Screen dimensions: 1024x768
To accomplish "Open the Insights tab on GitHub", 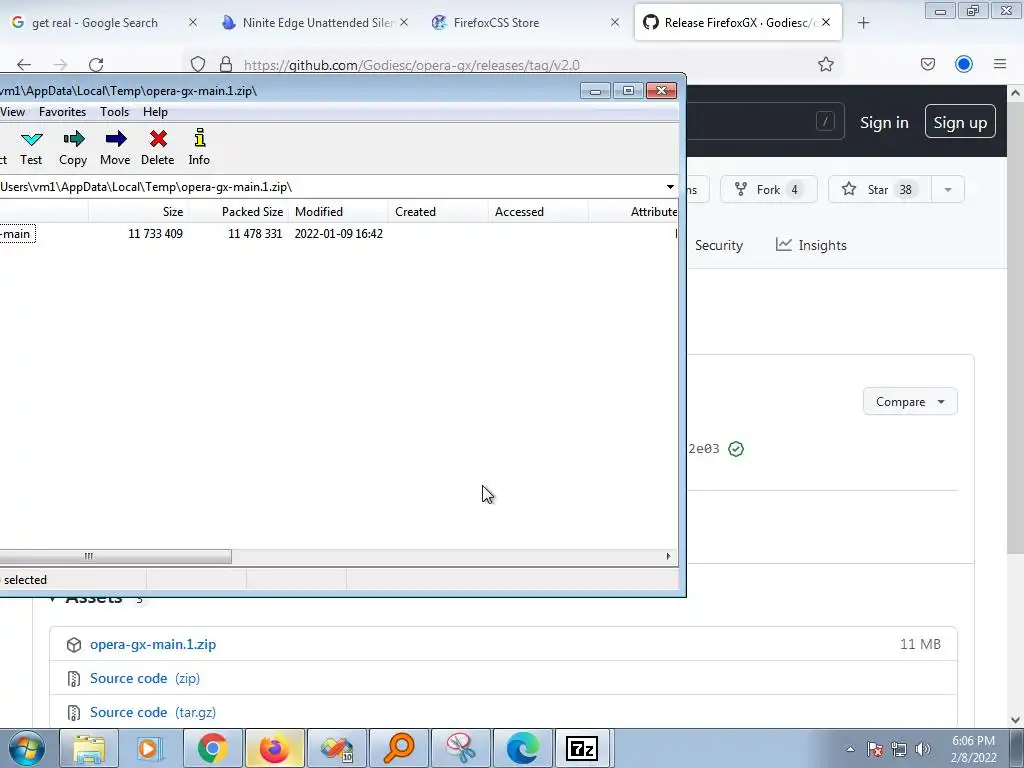I will (811, 246).
